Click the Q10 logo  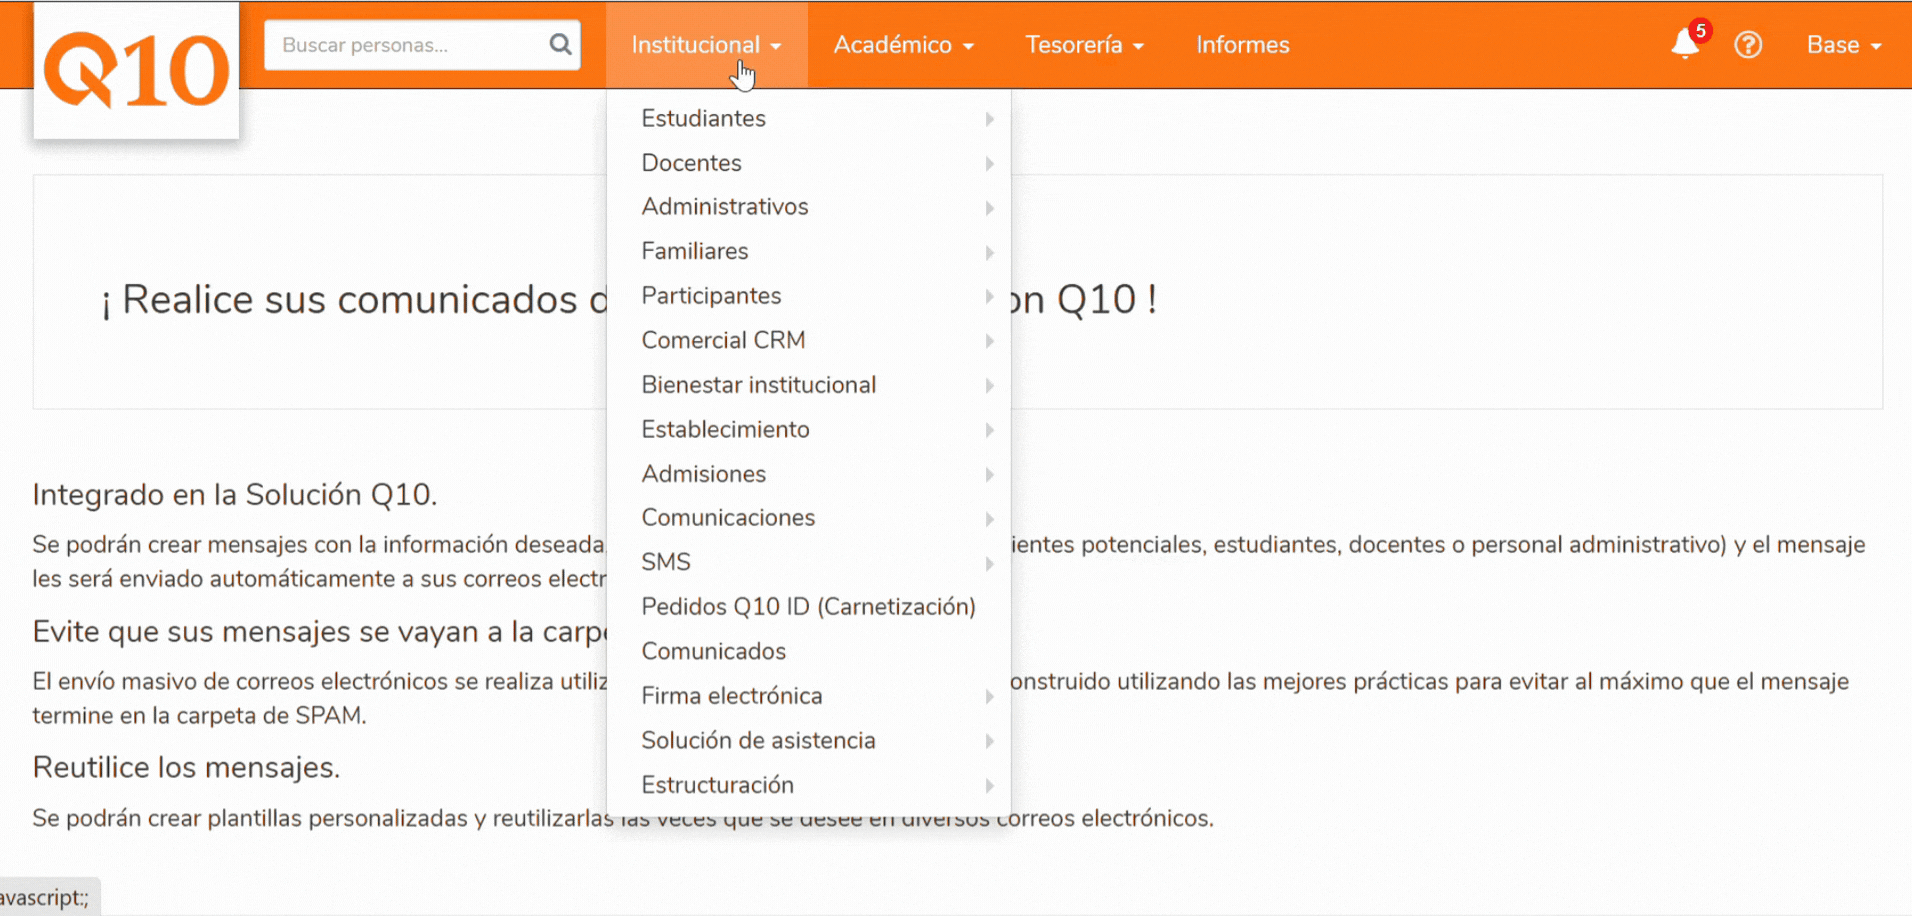[137, 70]
